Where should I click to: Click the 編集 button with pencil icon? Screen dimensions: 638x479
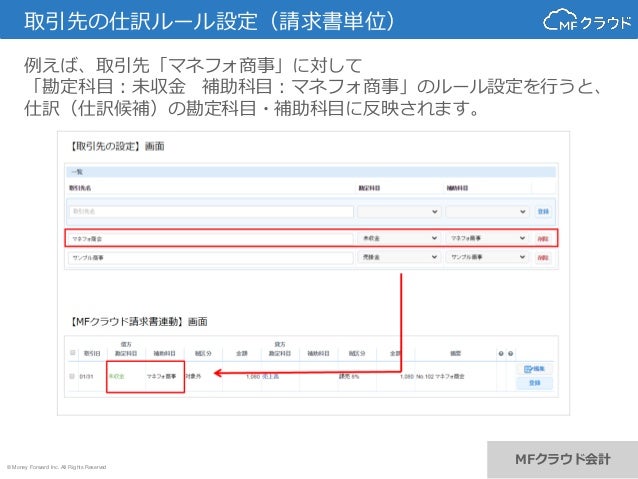[x=534, y=369]
